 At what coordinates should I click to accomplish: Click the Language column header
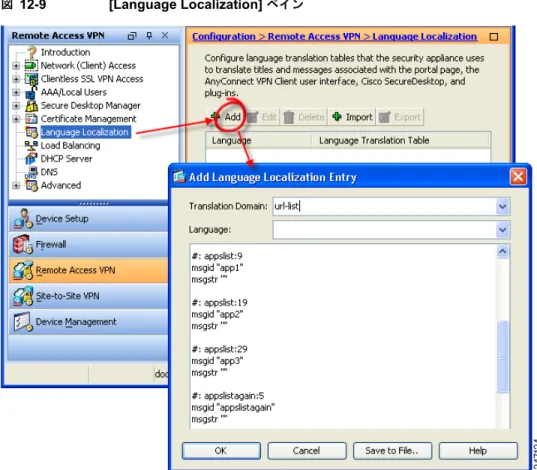tap(259, 140)
